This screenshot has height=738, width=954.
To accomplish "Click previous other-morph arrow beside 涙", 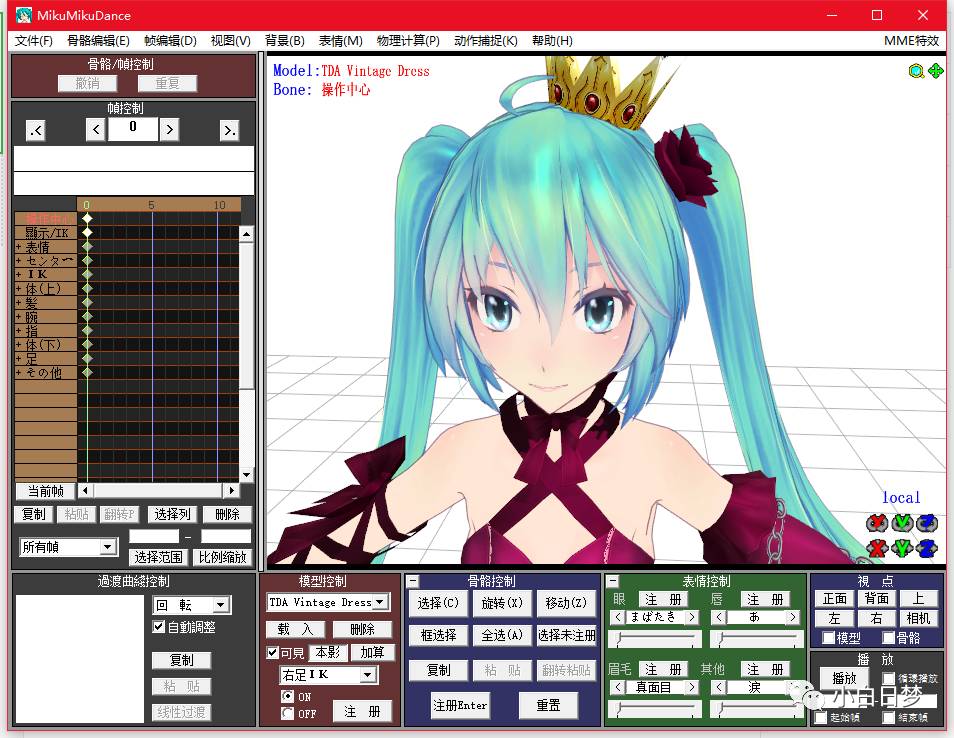I will tap(719, 687).
